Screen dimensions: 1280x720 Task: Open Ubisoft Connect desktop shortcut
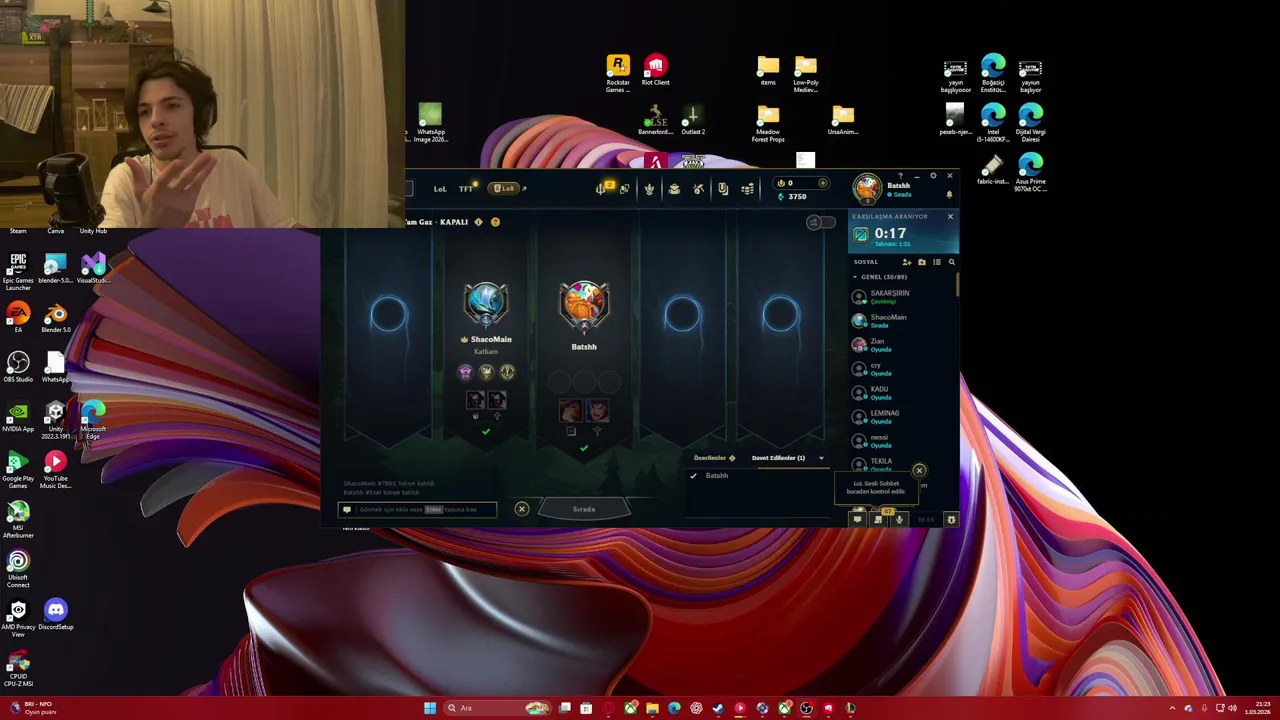[18, 570]
